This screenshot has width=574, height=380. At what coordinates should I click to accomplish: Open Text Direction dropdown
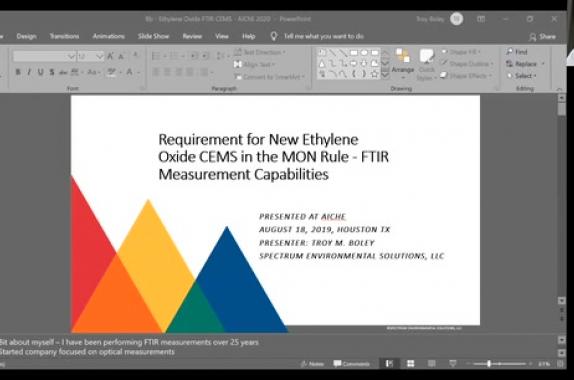pos(260,52)
